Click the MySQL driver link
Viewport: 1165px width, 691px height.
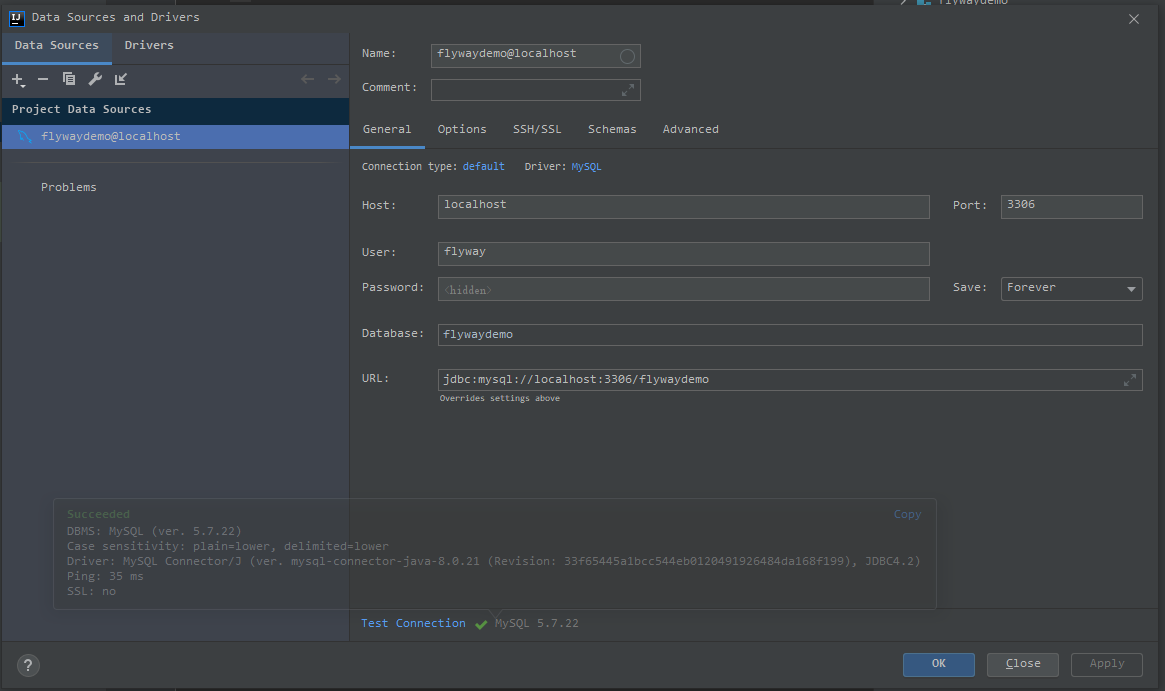pyautogui.click(x=586, y=166)
